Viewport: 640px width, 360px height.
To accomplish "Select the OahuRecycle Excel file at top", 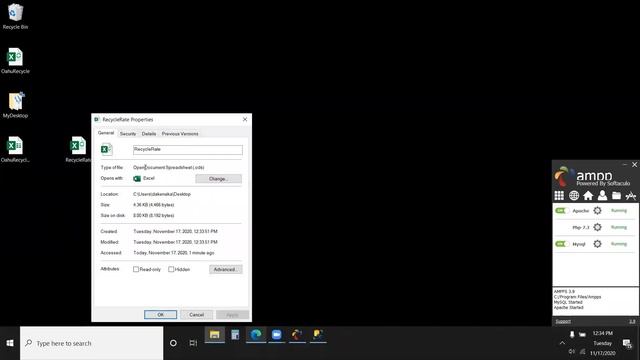I will click(x=16, y=60).
